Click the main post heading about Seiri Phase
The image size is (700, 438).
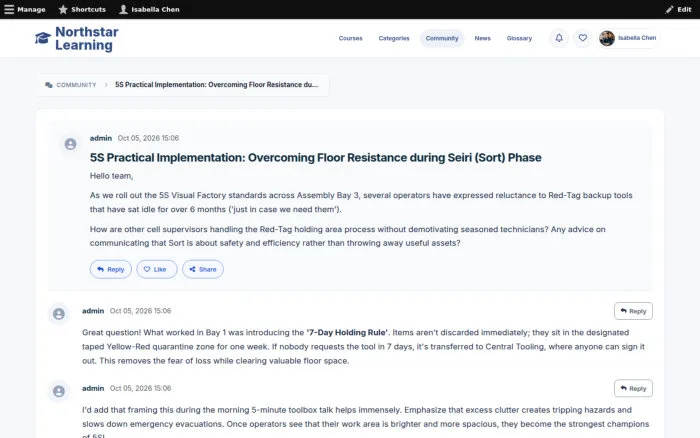coord(316,158)
